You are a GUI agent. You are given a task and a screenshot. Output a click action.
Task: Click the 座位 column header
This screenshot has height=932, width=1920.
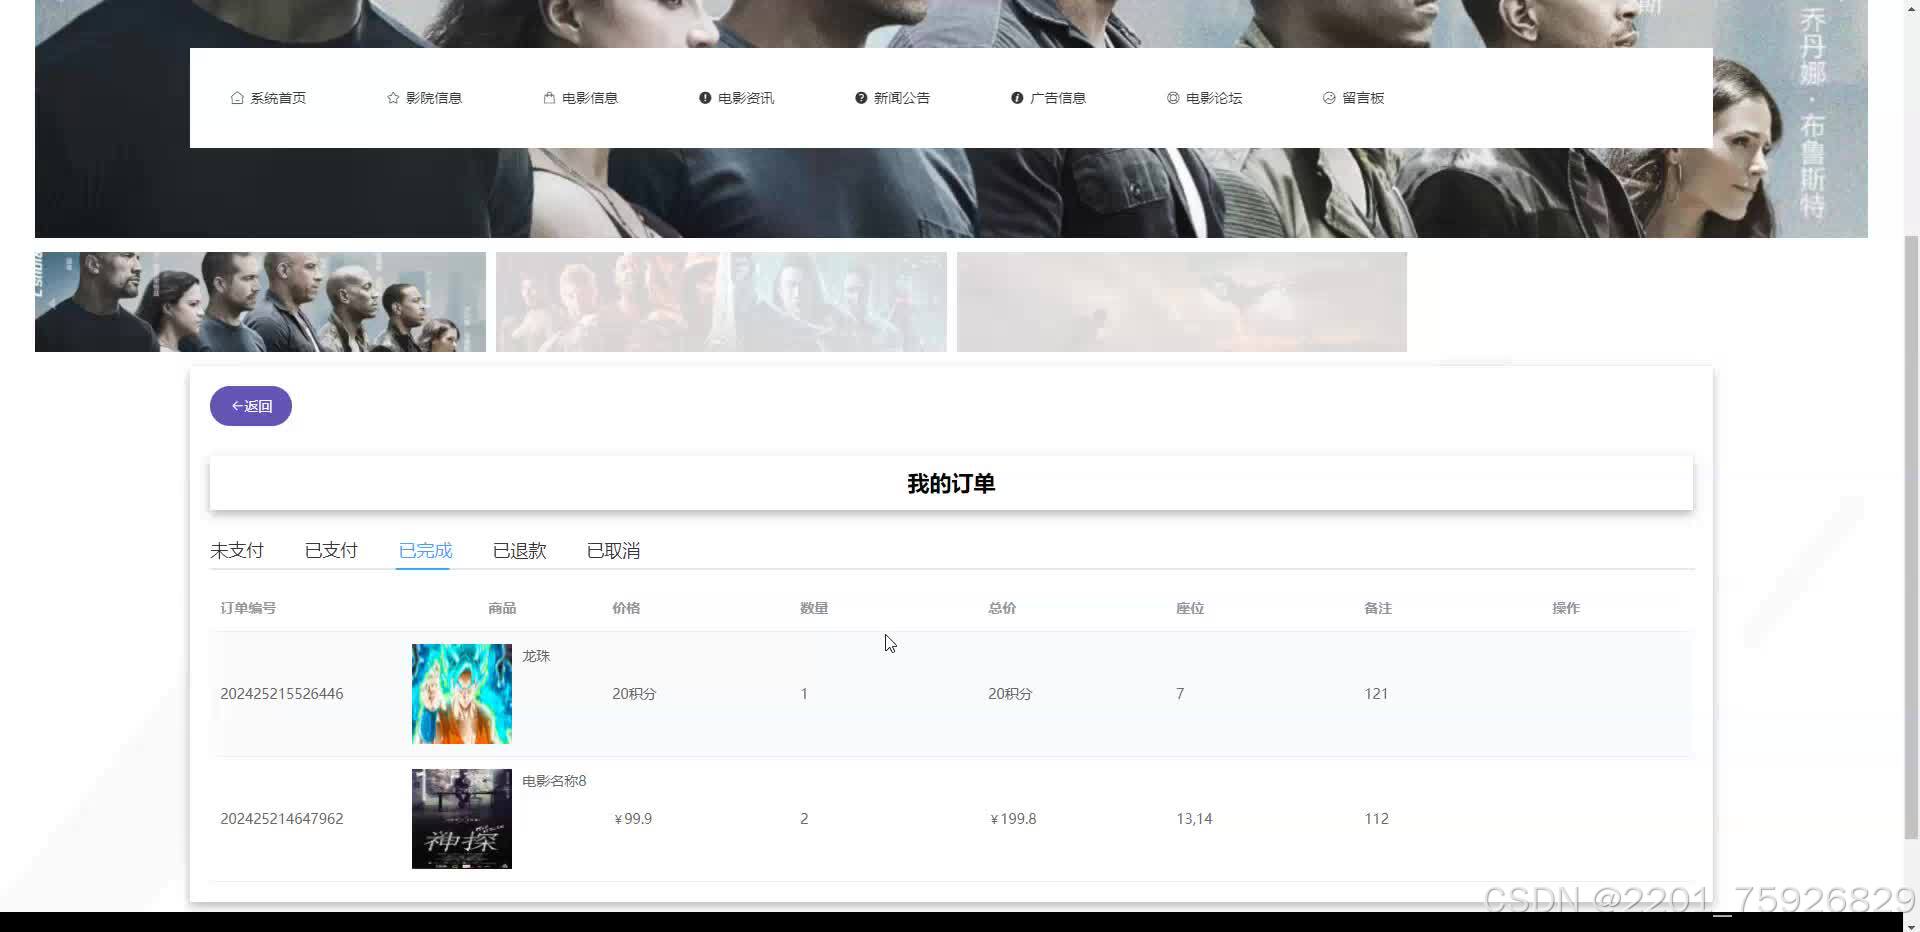[x=1190, y=608]
